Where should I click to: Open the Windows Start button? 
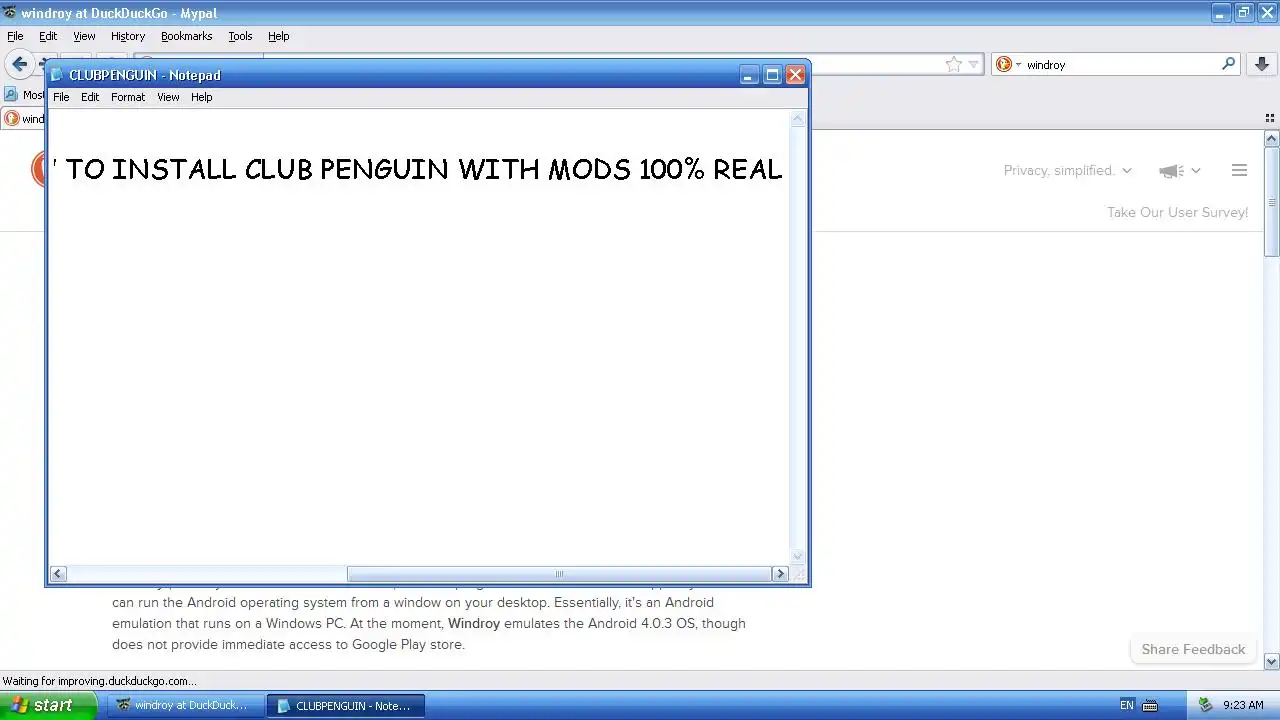pyautogui.click(x=48, y=705)
